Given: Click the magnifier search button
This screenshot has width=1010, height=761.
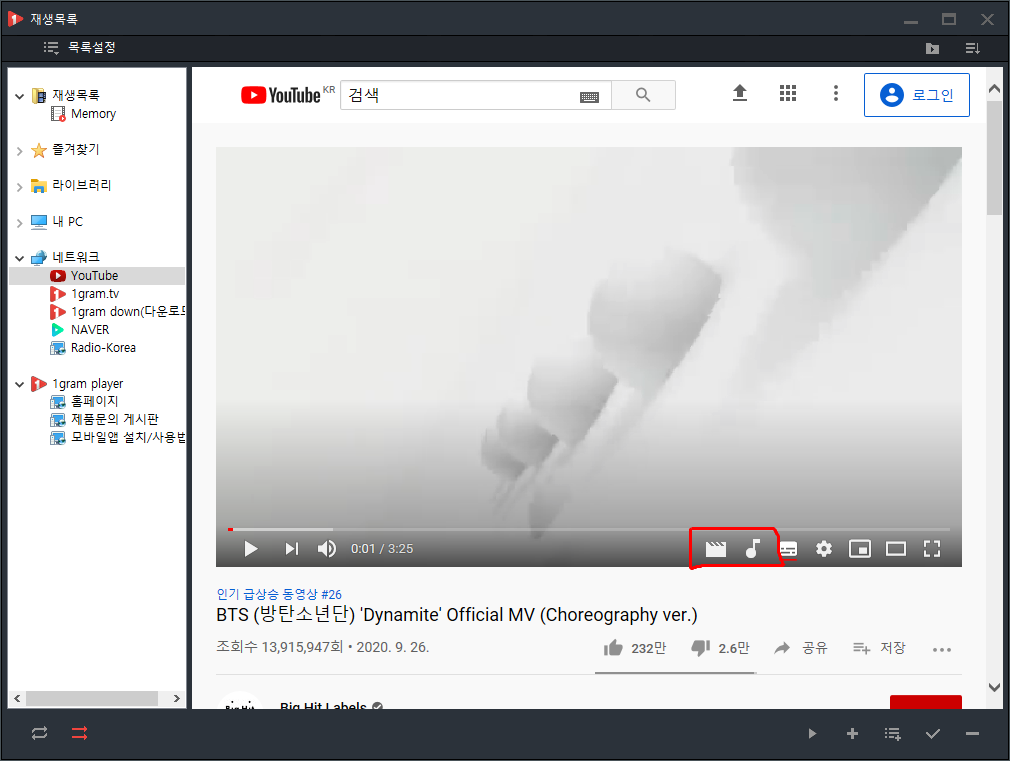Looking at the screenshot, I should point(643,95).
